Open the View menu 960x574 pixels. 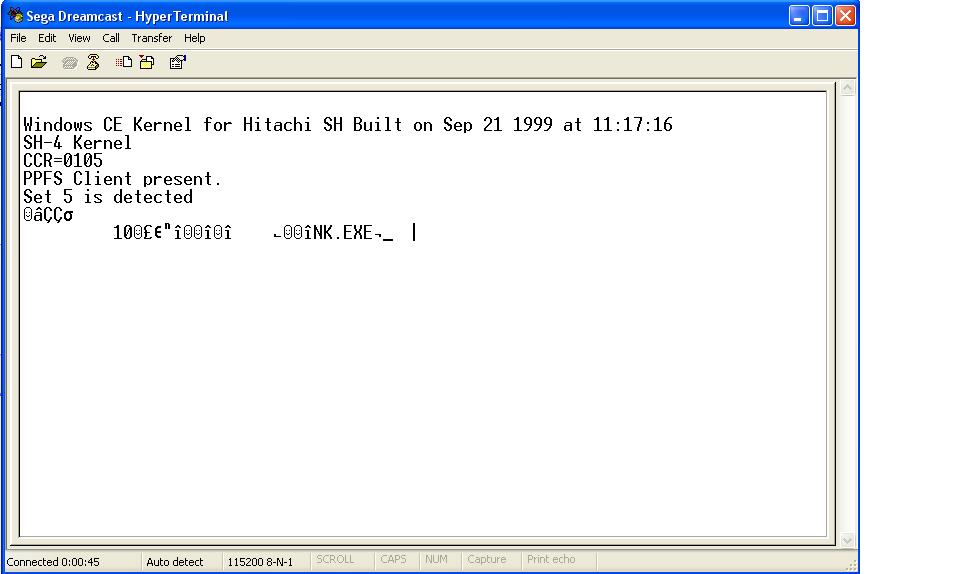point(79,38)
